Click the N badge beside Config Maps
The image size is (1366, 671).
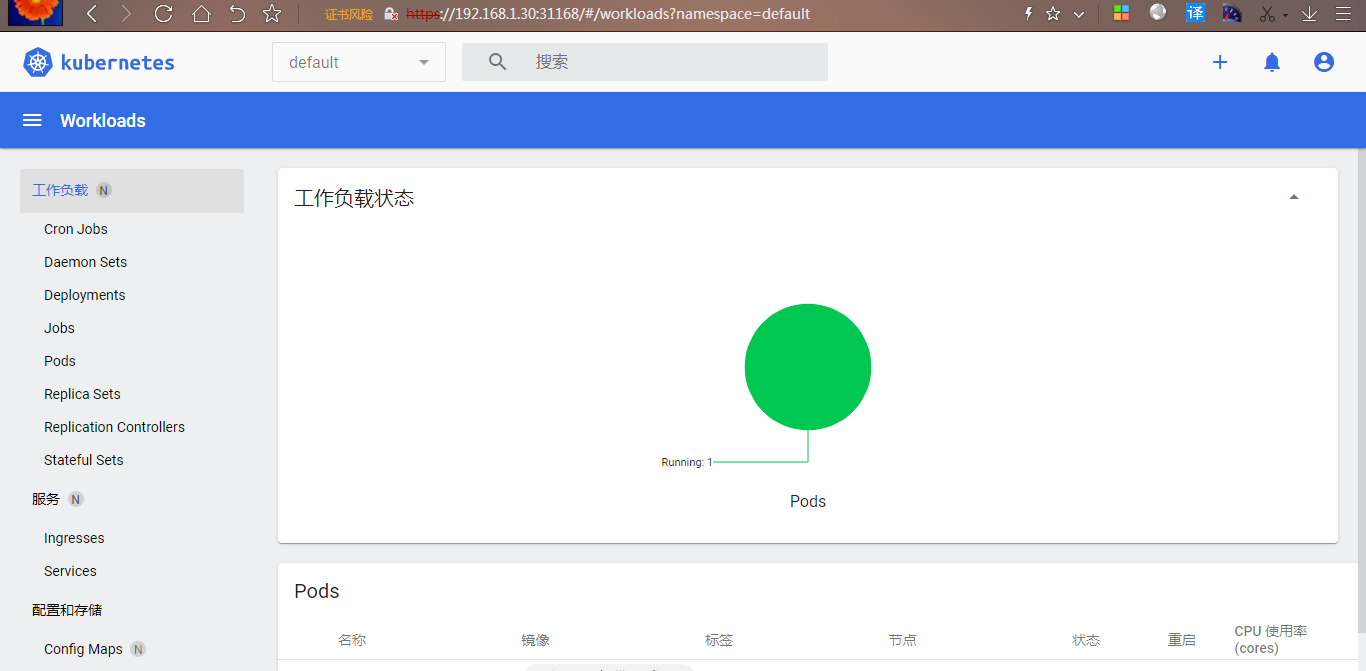138,649
